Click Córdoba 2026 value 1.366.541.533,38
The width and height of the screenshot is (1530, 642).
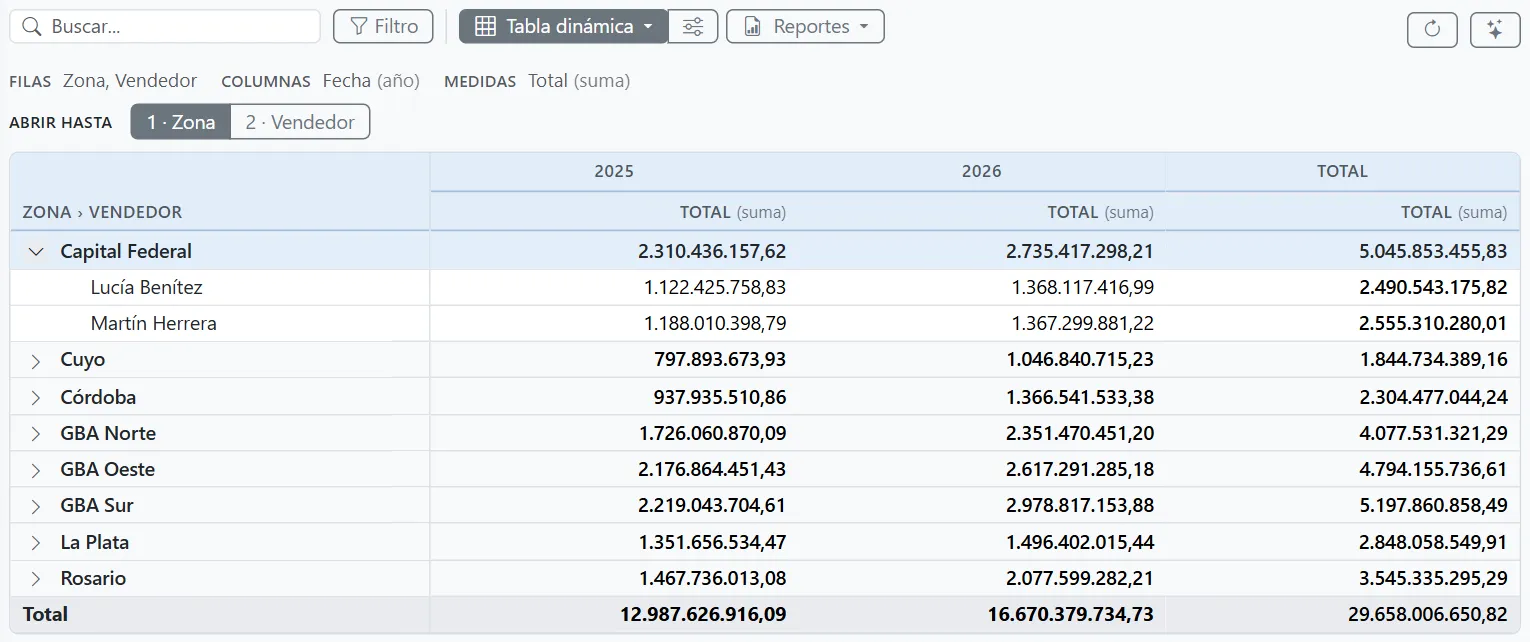click(1080, 398)
